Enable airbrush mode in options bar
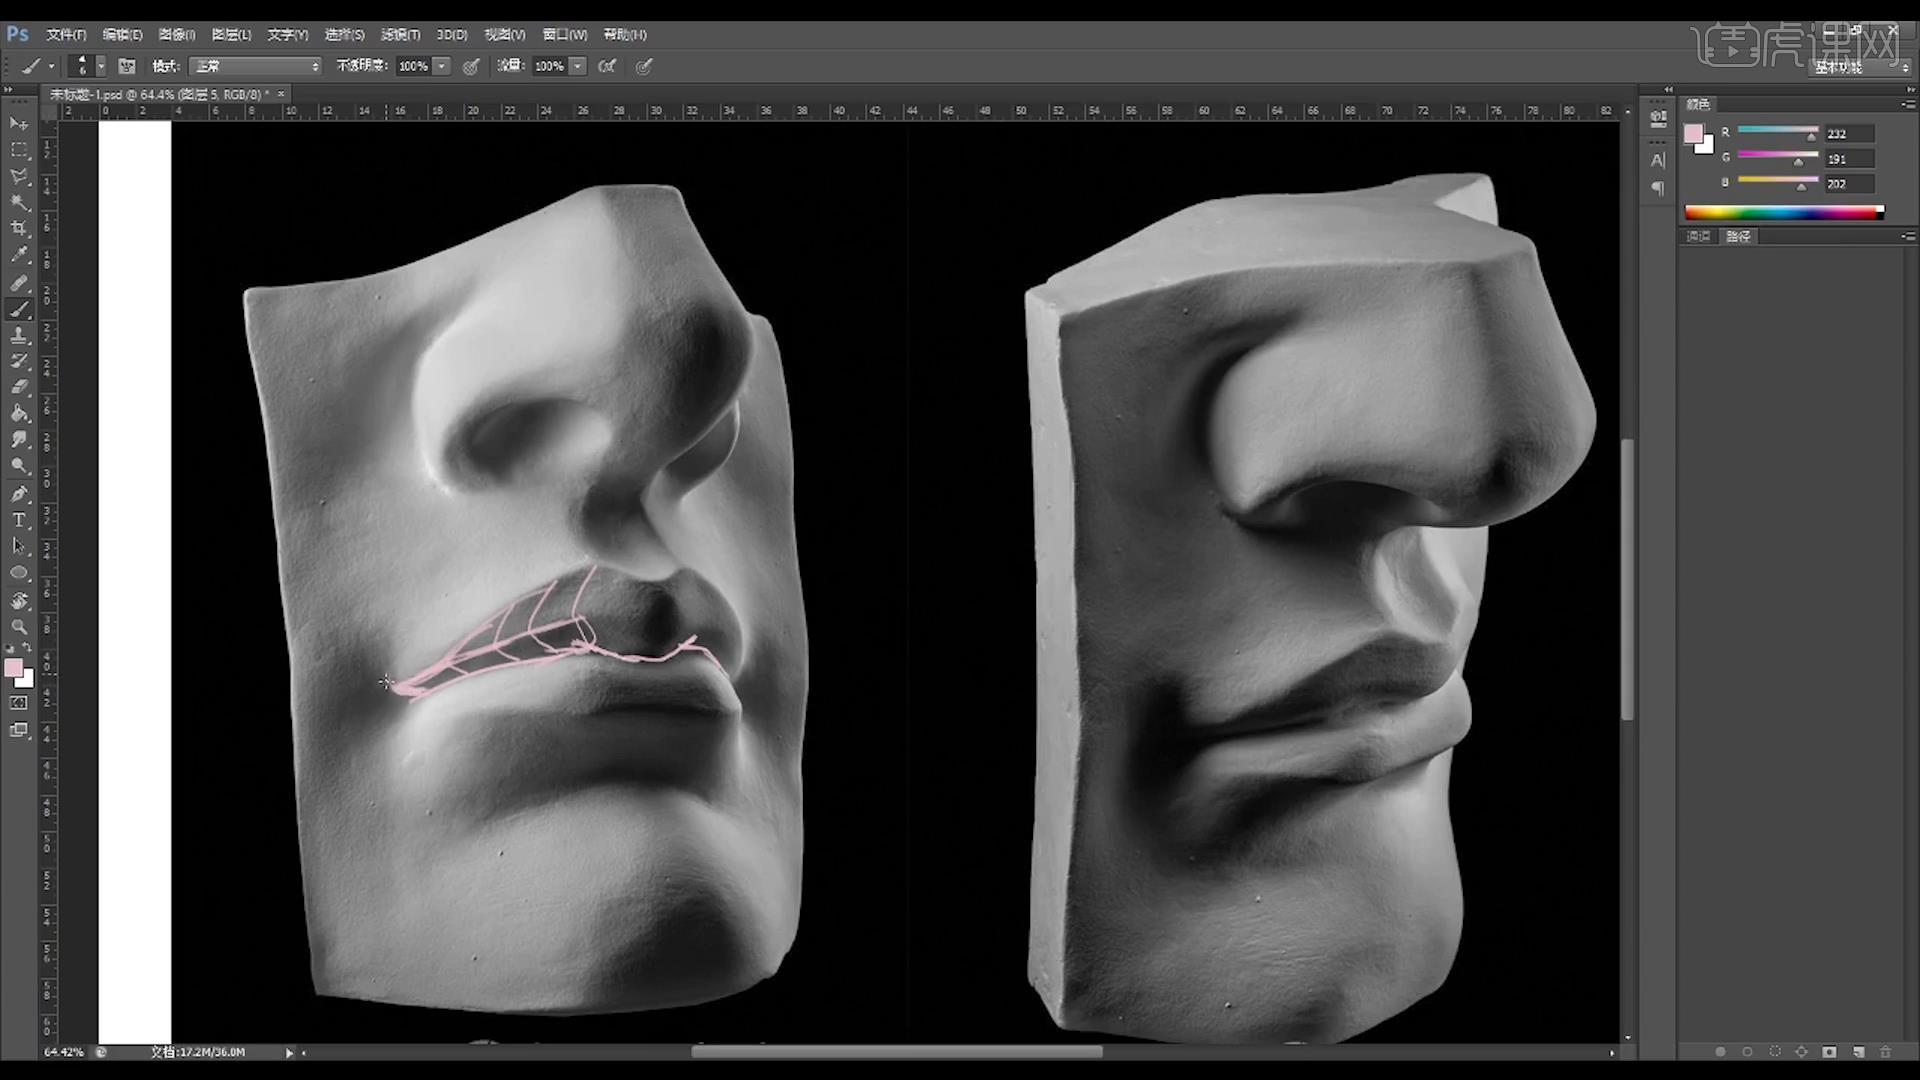Image resolution: width=1920 pixels, height=1080 pixels. (x=607, y=66)
